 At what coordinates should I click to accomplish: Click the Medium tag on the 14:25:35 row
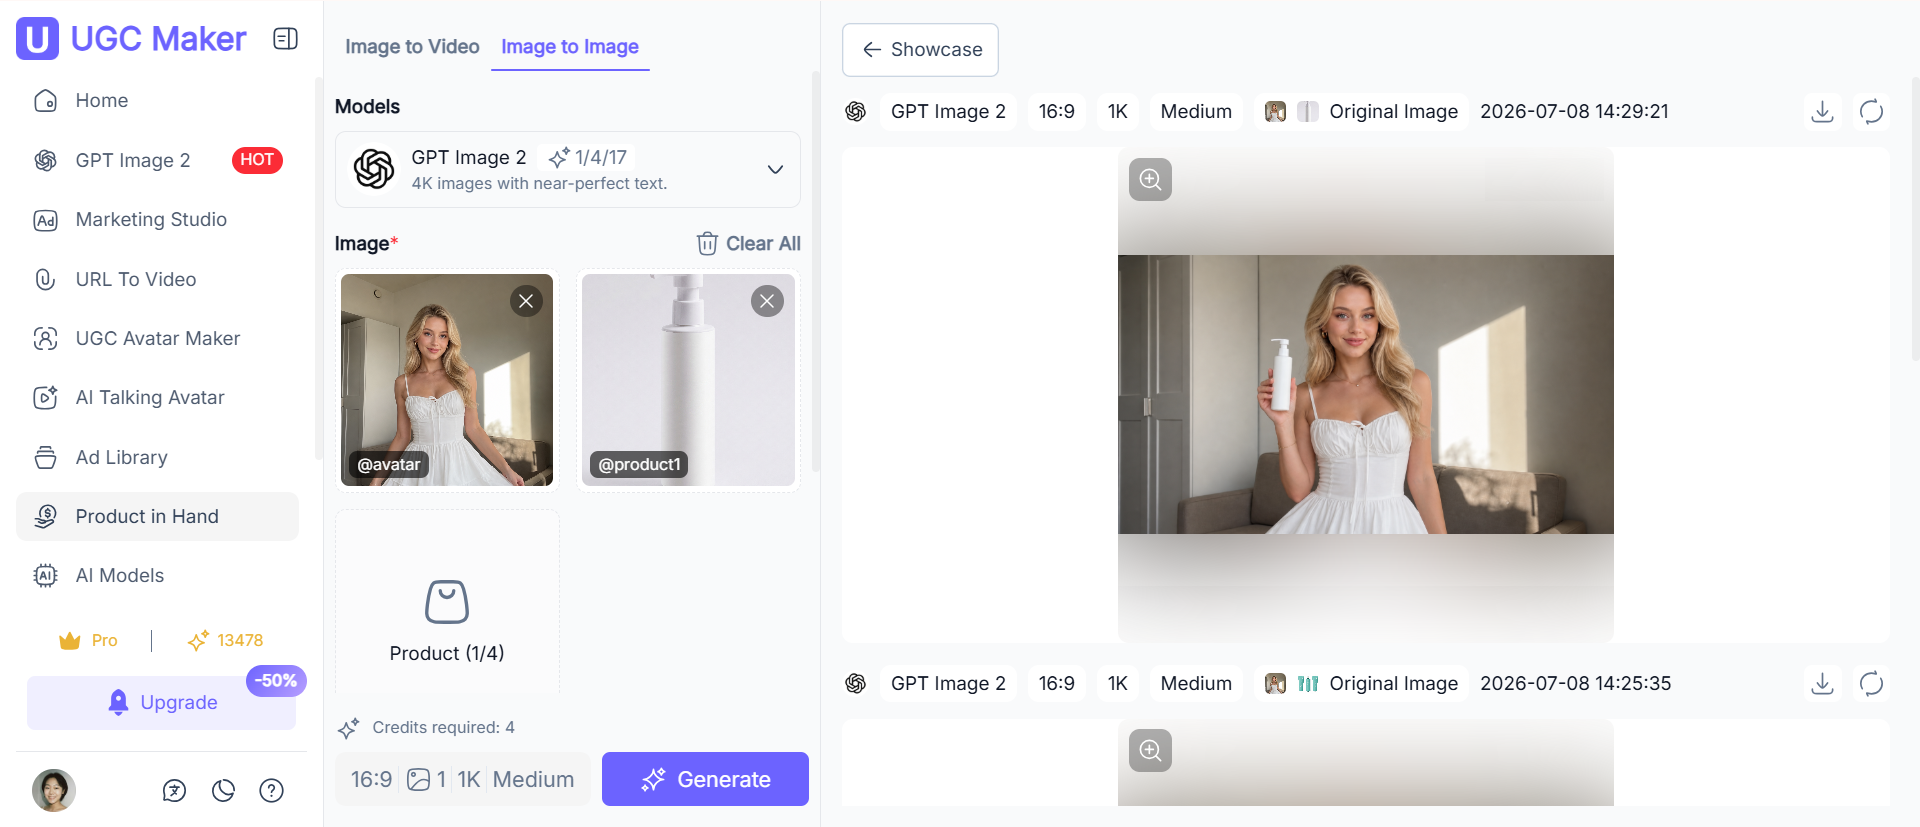click(1196, 683)
